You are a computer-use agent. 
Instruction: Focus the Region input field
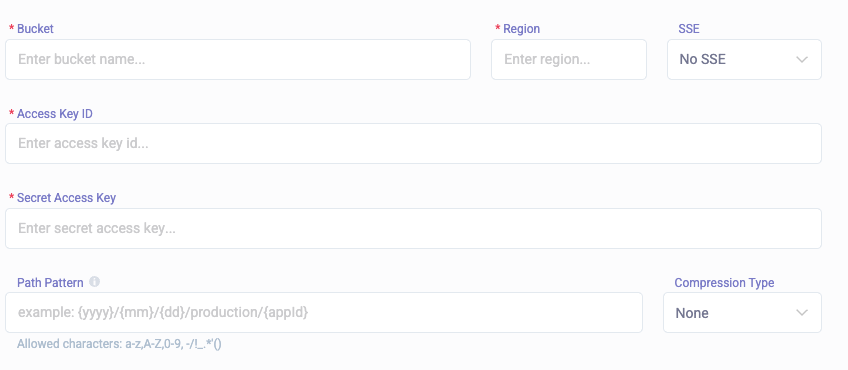click(569, 60)
